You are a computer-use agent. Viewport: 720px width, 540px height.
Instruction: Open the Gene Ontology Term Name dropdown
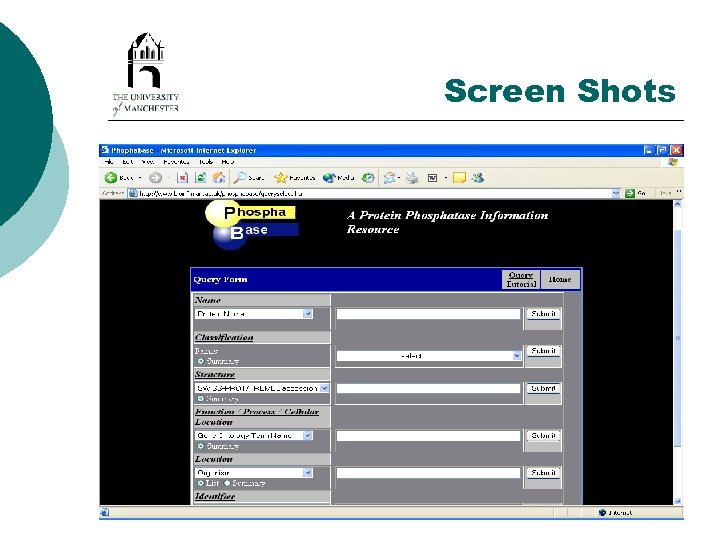254,435
